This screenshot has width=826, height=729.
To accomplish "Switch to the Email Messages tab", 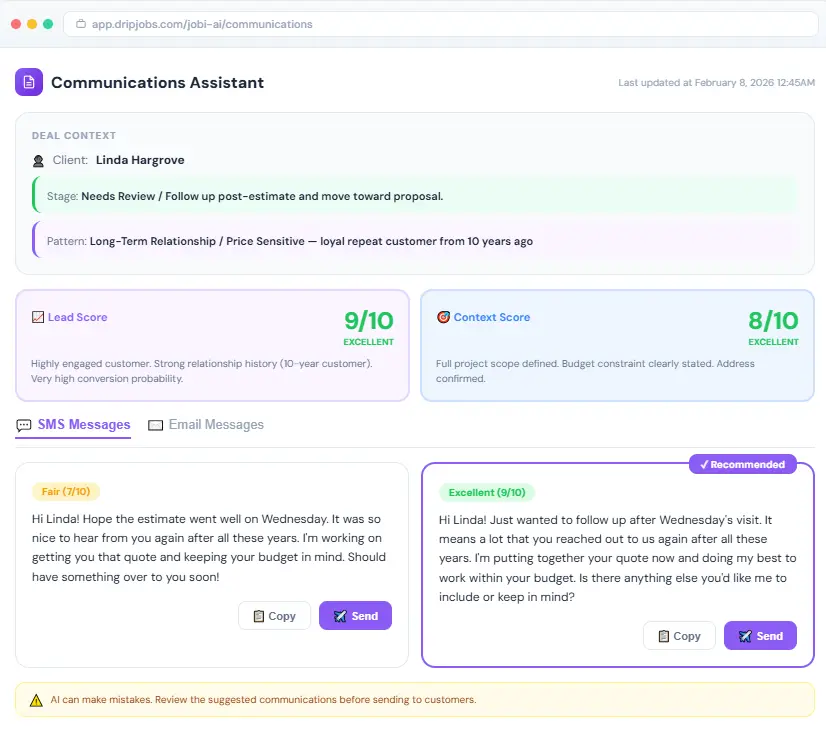I will pos(215,425).
